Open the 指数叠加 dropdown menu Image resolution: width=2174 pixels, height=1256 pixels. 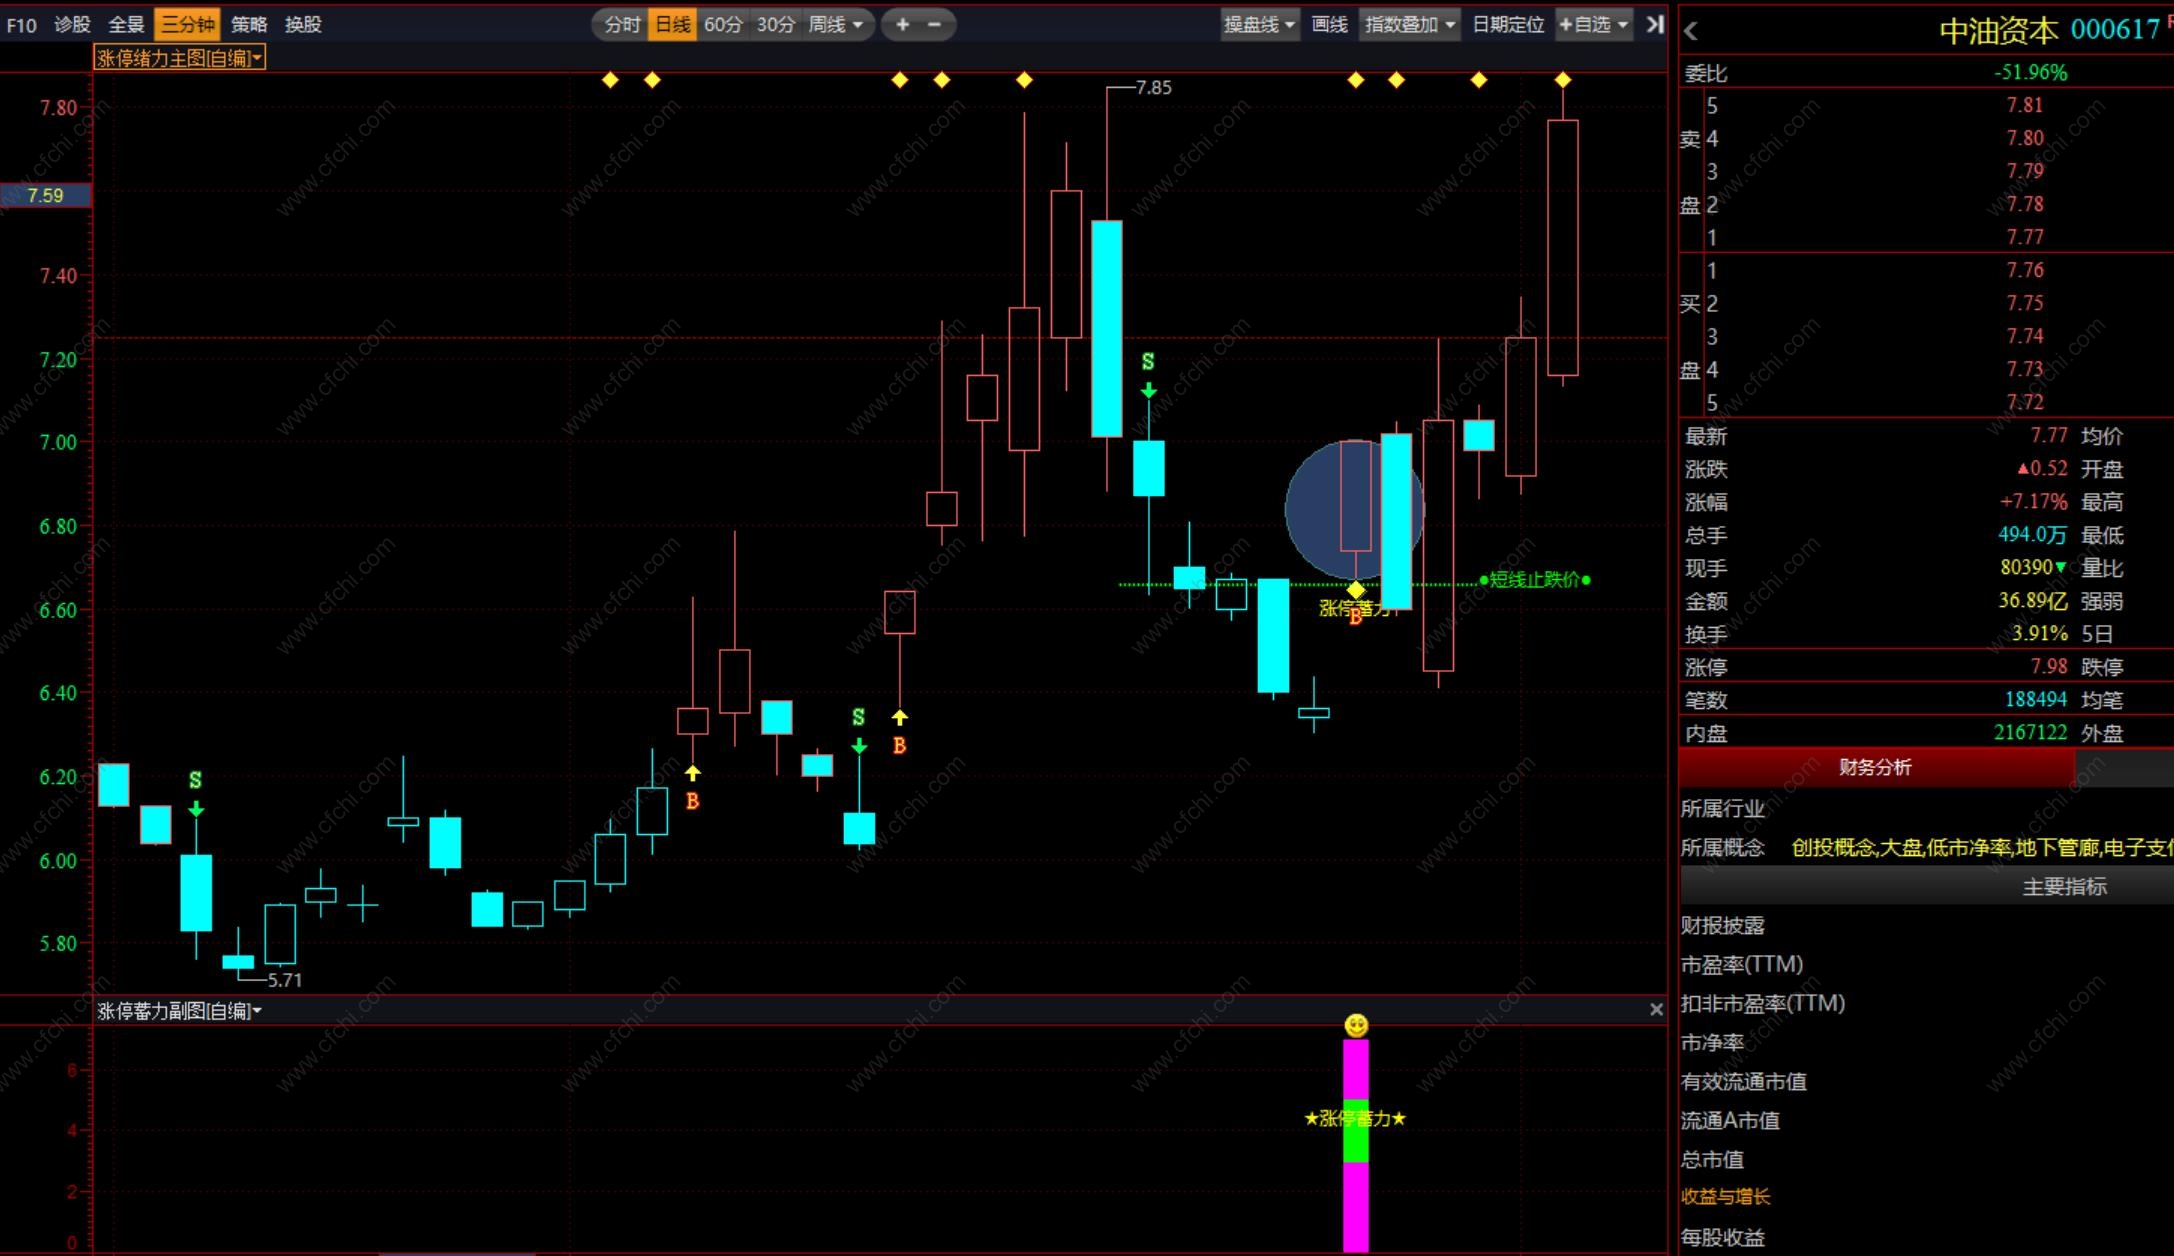(1410, 25)
